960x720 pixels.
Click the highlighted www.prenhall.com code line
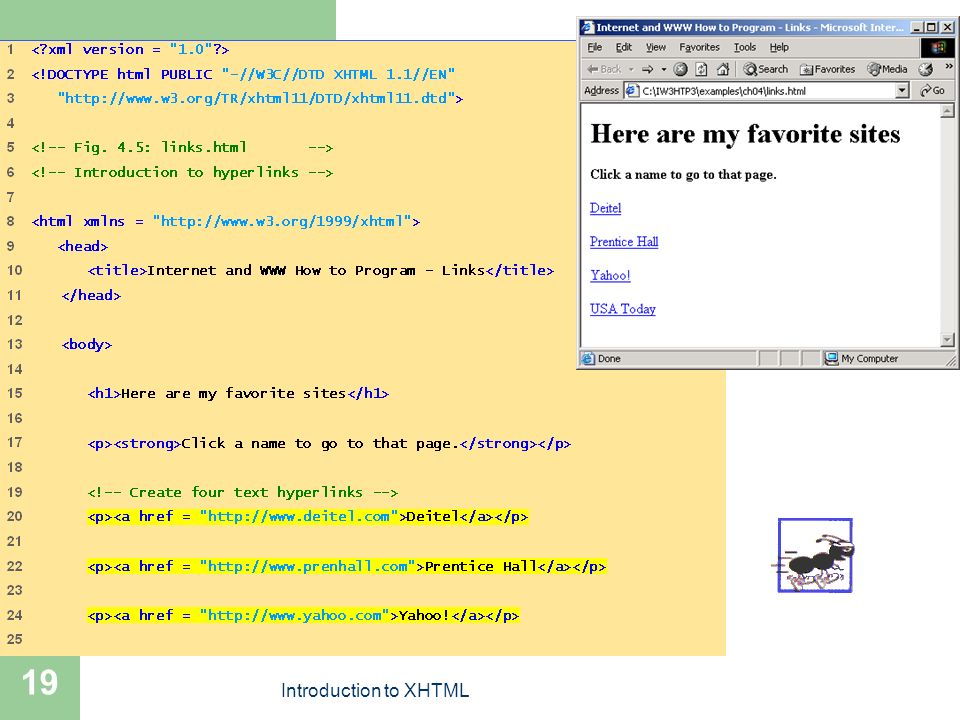click(x=347, y=566)
